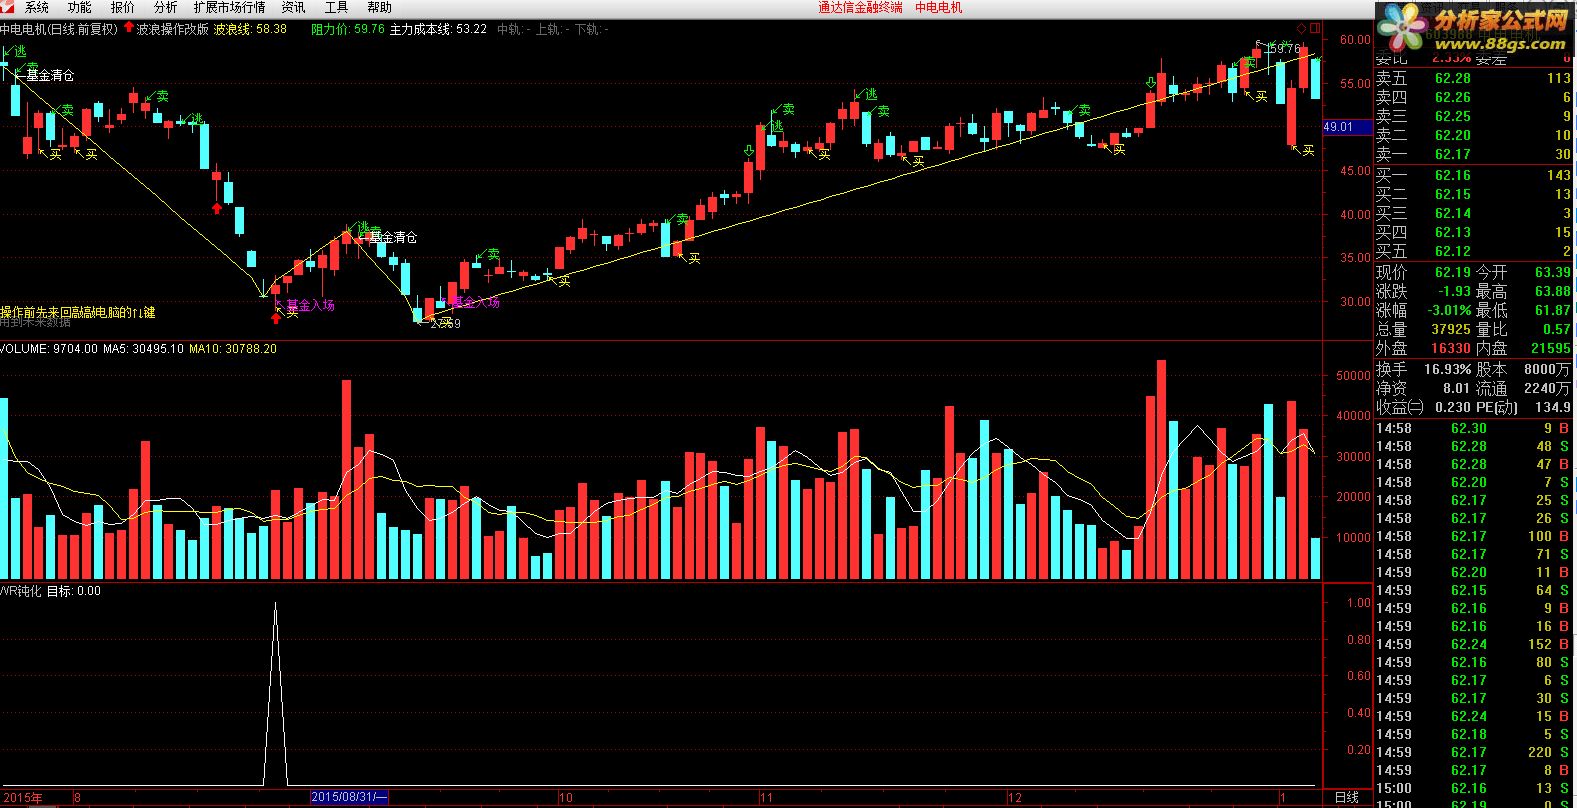Click the 最低 value 61.87
The width and height of the screenshot is (1577, 808).
point(1552,310)
